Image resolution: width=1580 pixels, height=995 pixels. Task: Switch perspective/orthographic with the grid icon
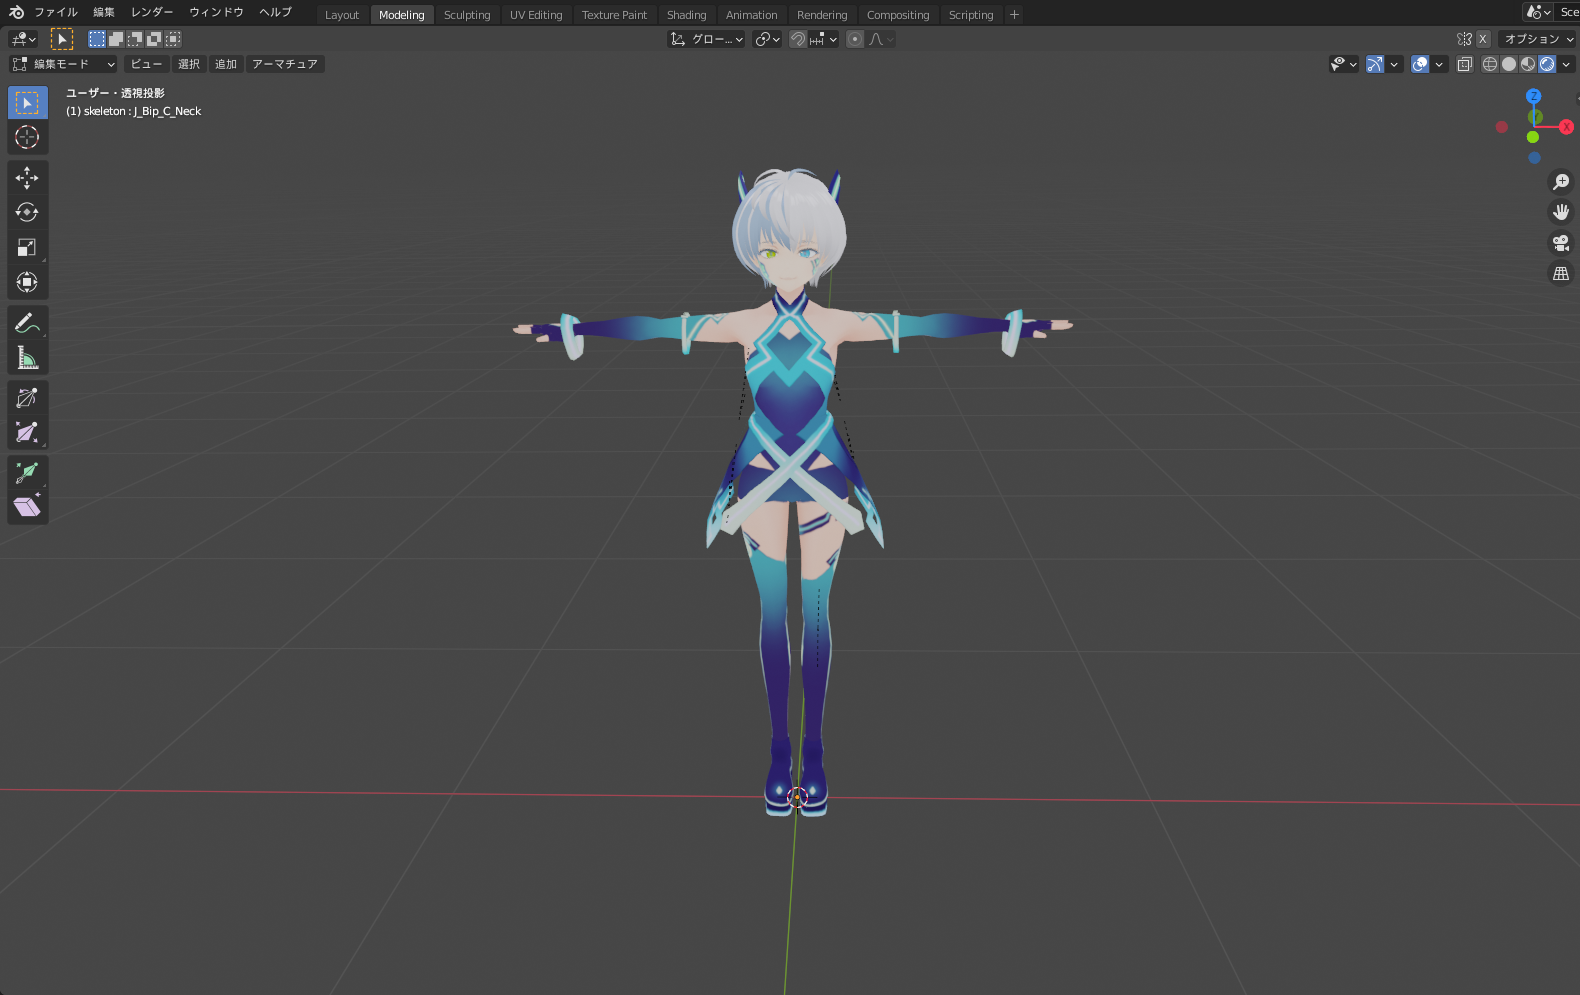pyautogui.click(x=1560, y=273)
